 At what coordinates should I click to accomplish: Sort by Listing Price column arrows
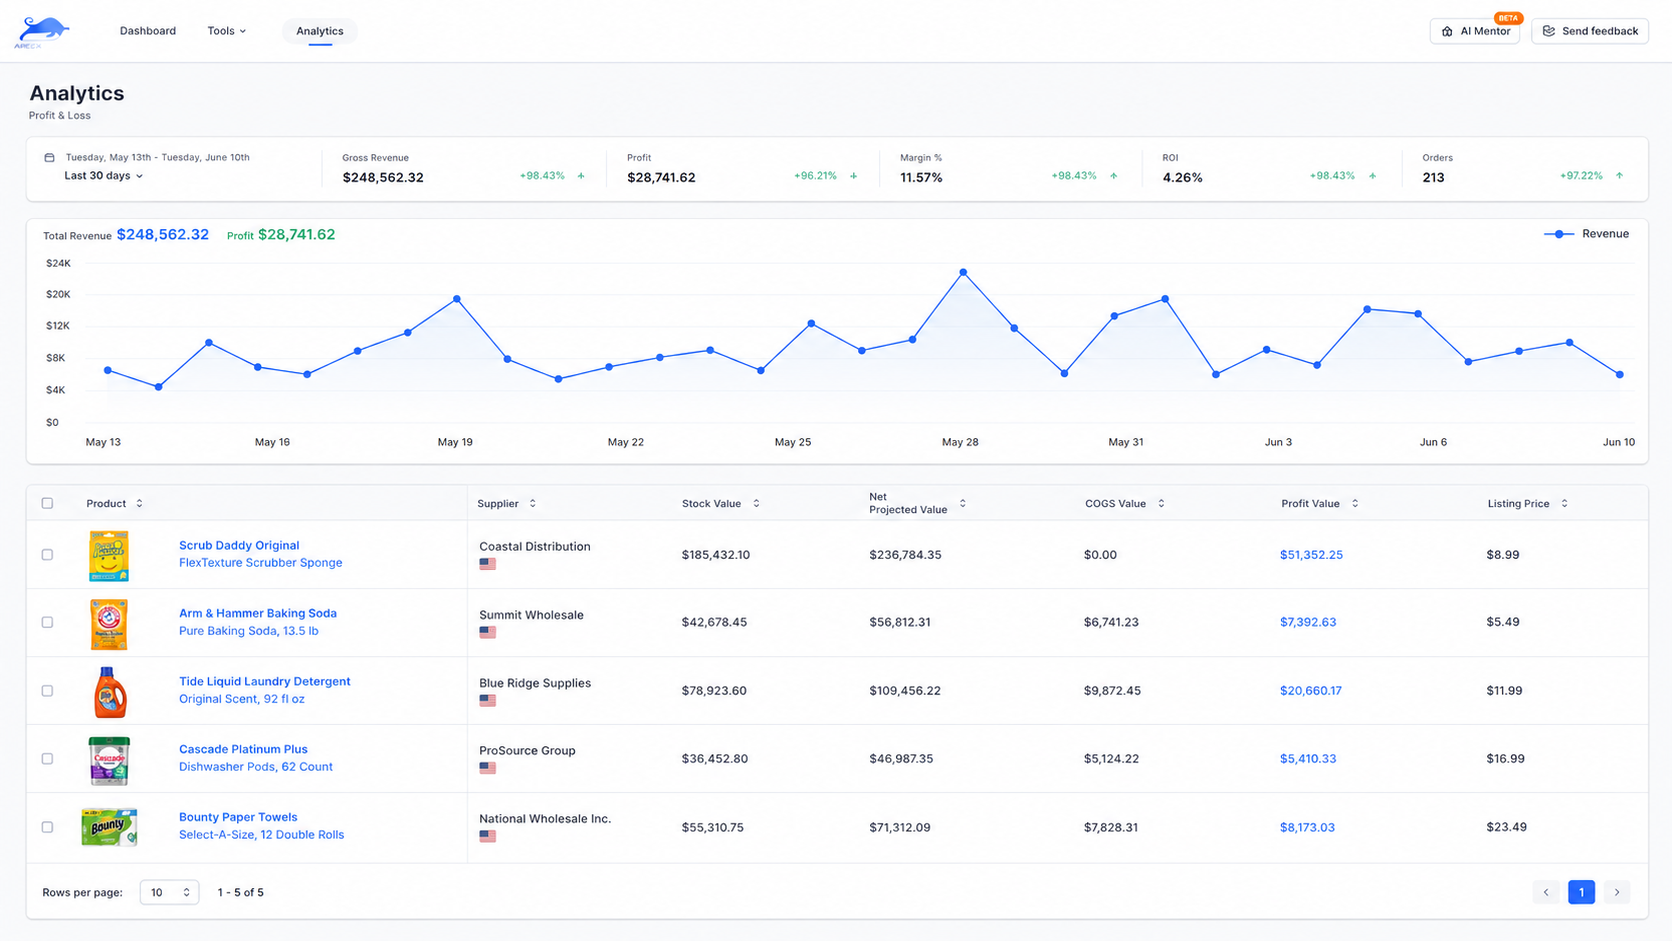point(1564,503)
